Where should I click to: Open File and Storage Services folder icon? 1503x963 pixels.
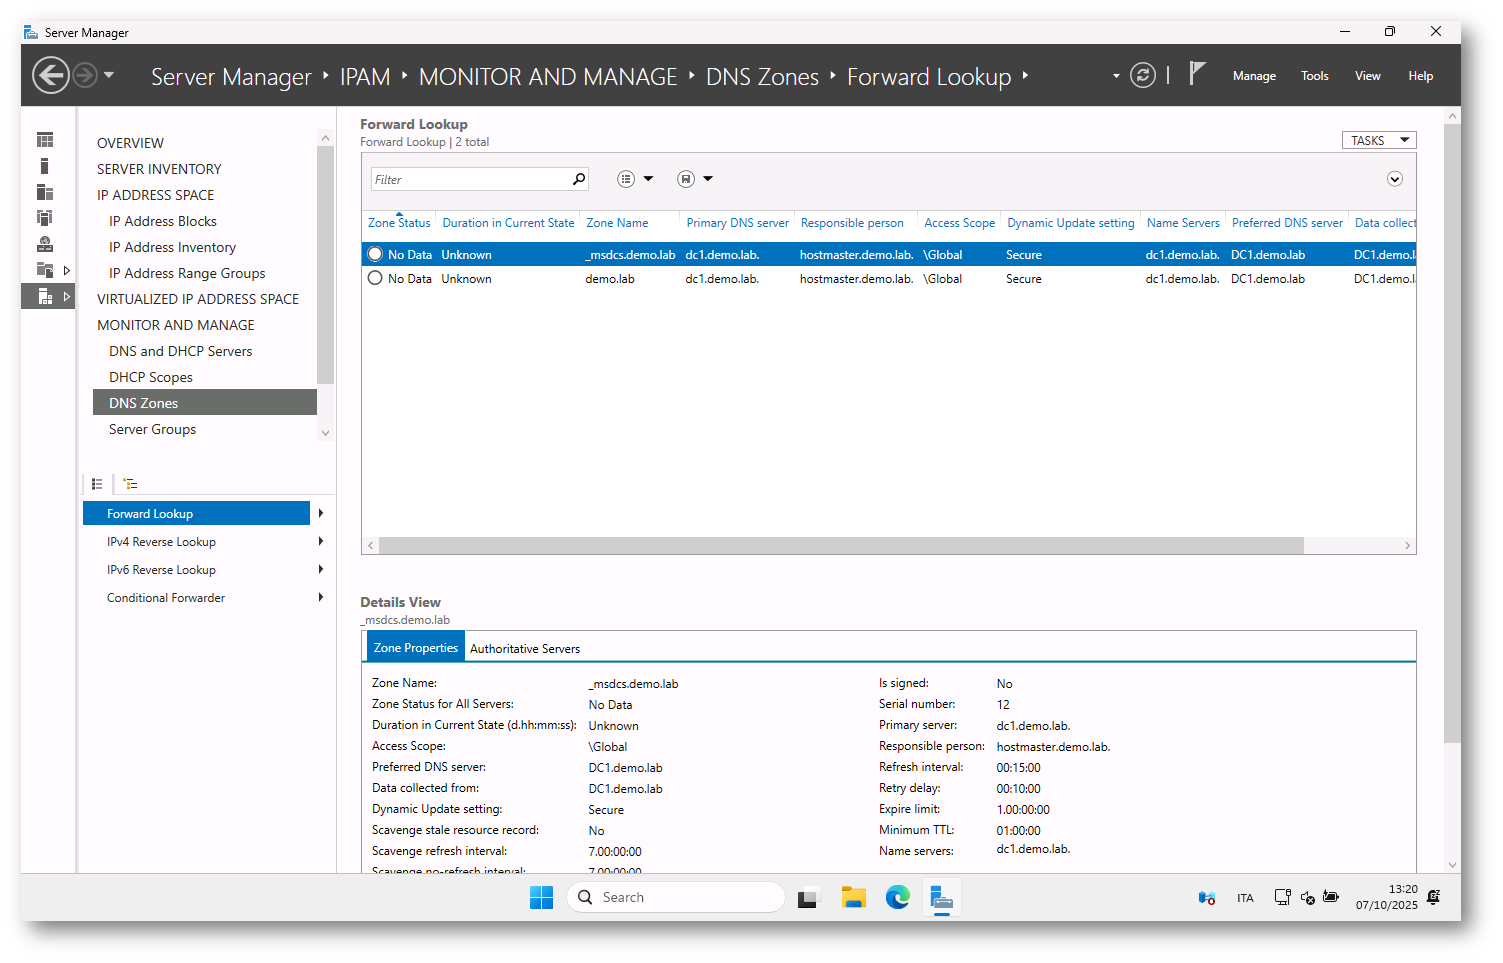[45, 270]
